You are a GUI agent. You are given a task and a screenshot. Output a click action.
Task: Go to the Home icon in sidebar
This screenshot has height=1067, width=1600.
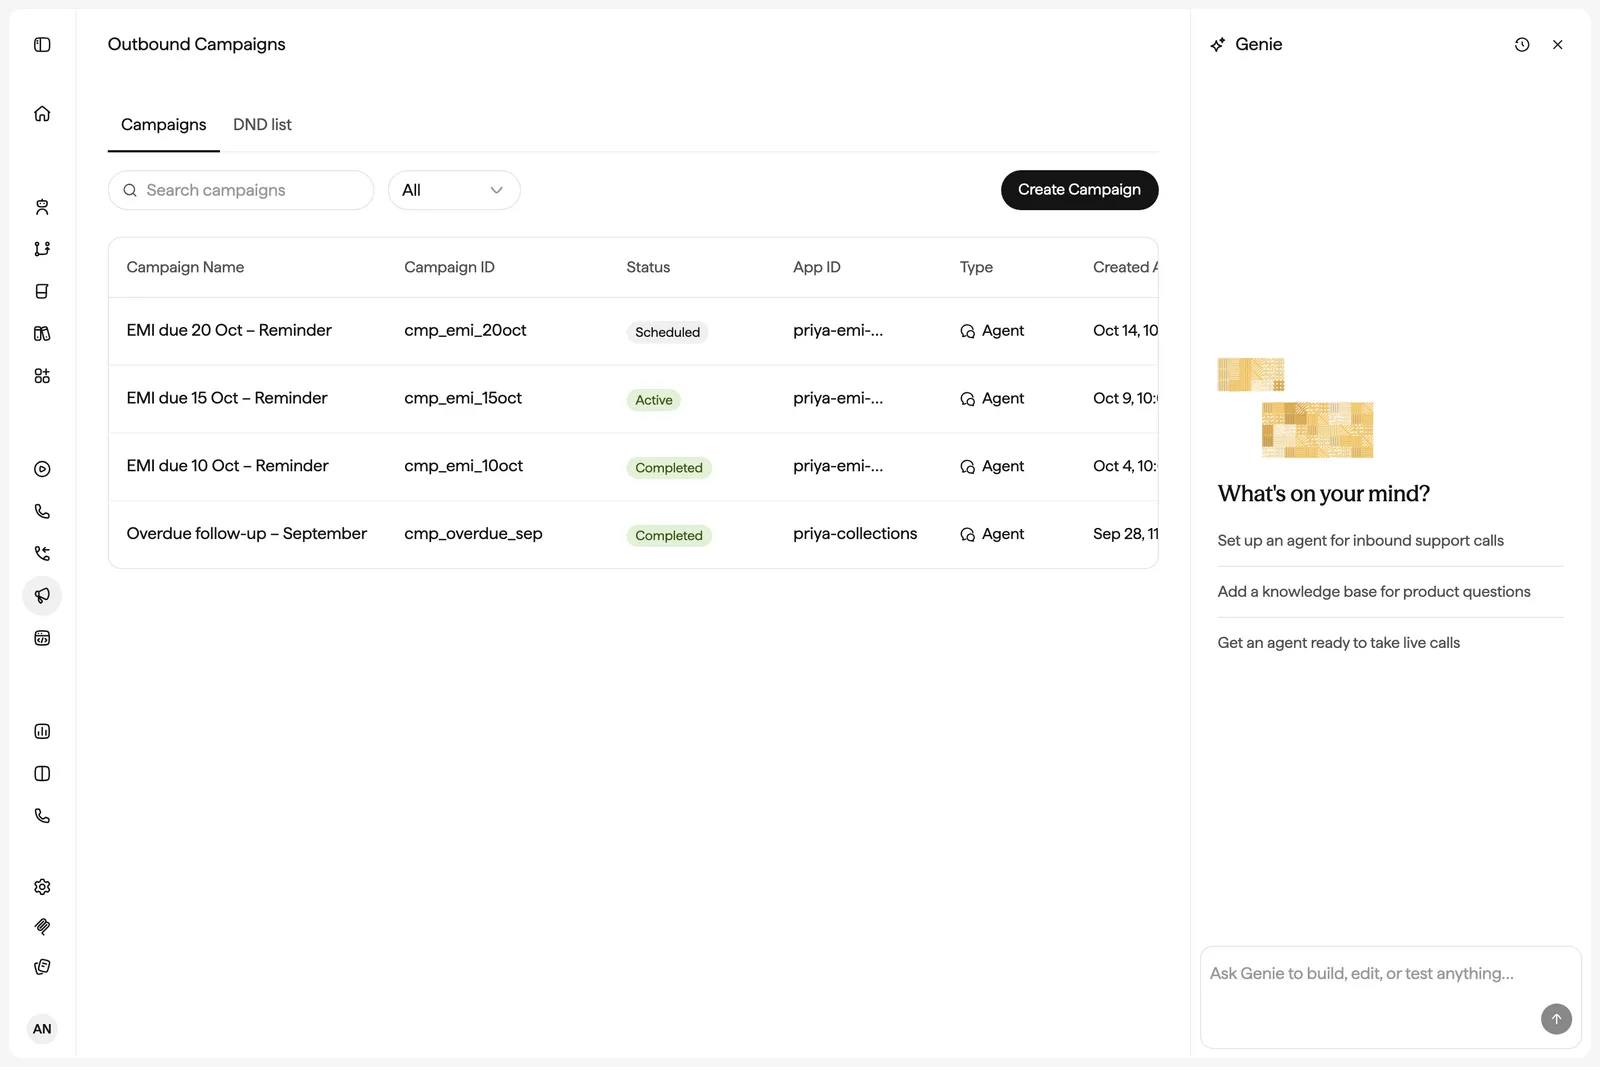42,114
